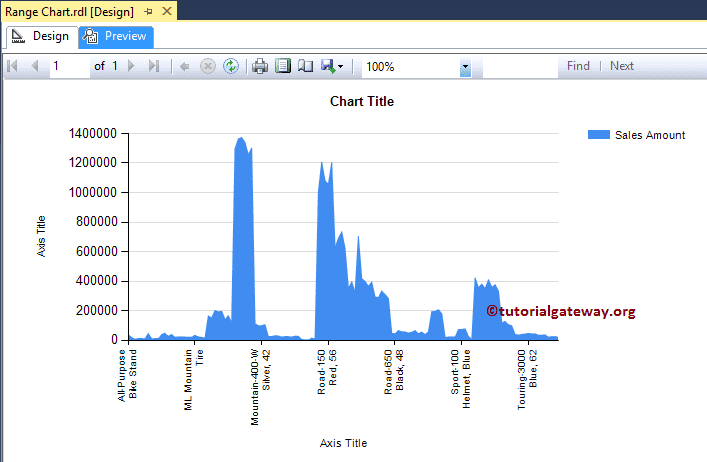Toggle print layout view
The height and width of the screenshot is (462, 707).
pos(283,66)
